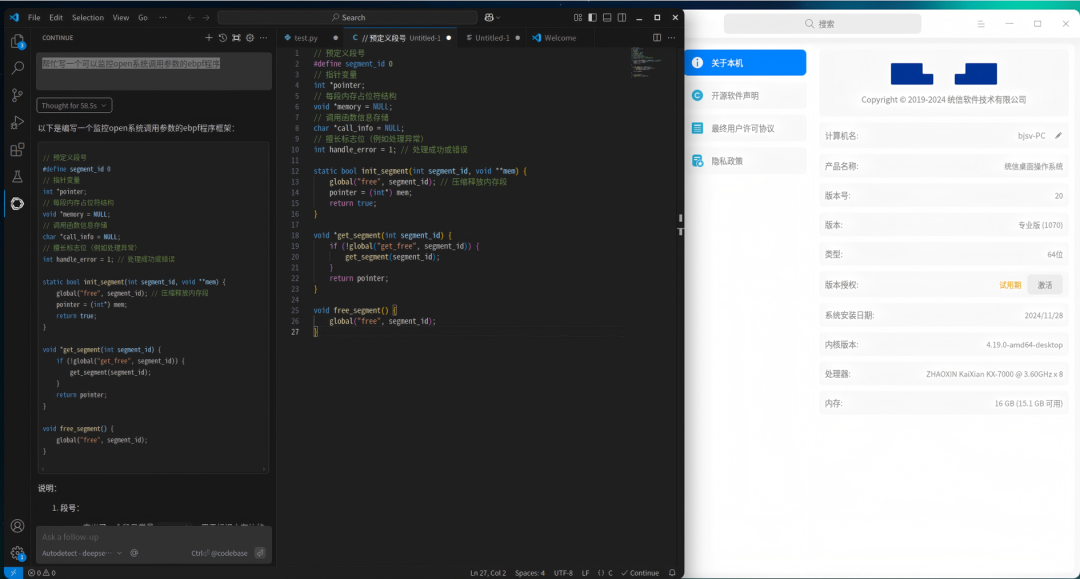
Task: Open the Copilot chat dropdown in title bar
Action: pyautogui.click(x=492, y=18)
